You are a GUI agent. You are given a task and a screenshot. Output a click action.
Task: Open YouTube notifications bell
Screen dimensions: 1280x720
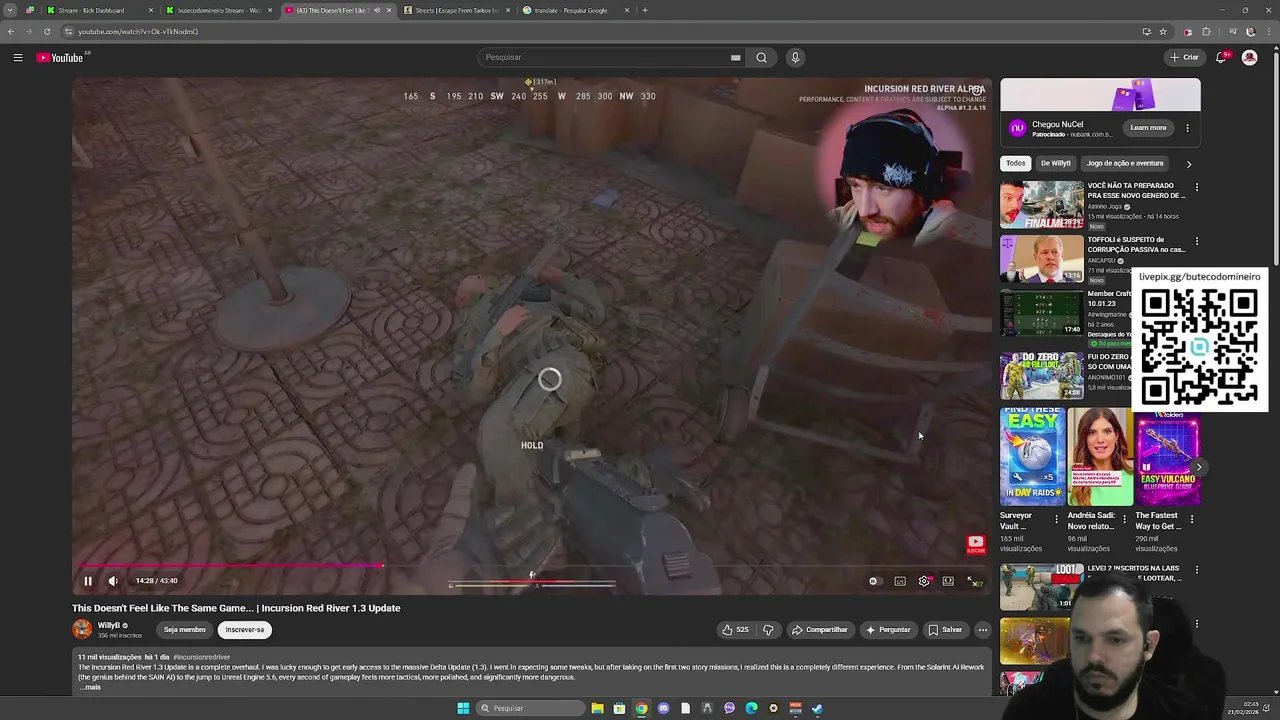(x=1221, y=57)
